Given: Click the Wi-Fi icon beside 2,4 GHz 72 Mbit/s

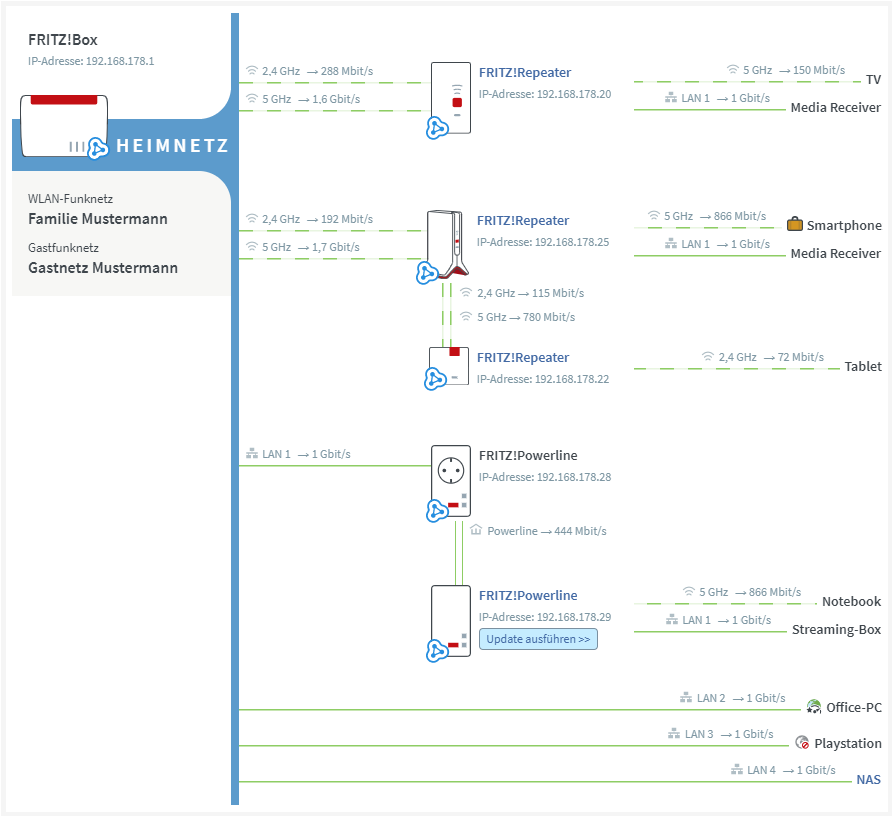Looking at the screenshot, I should 708,357.
